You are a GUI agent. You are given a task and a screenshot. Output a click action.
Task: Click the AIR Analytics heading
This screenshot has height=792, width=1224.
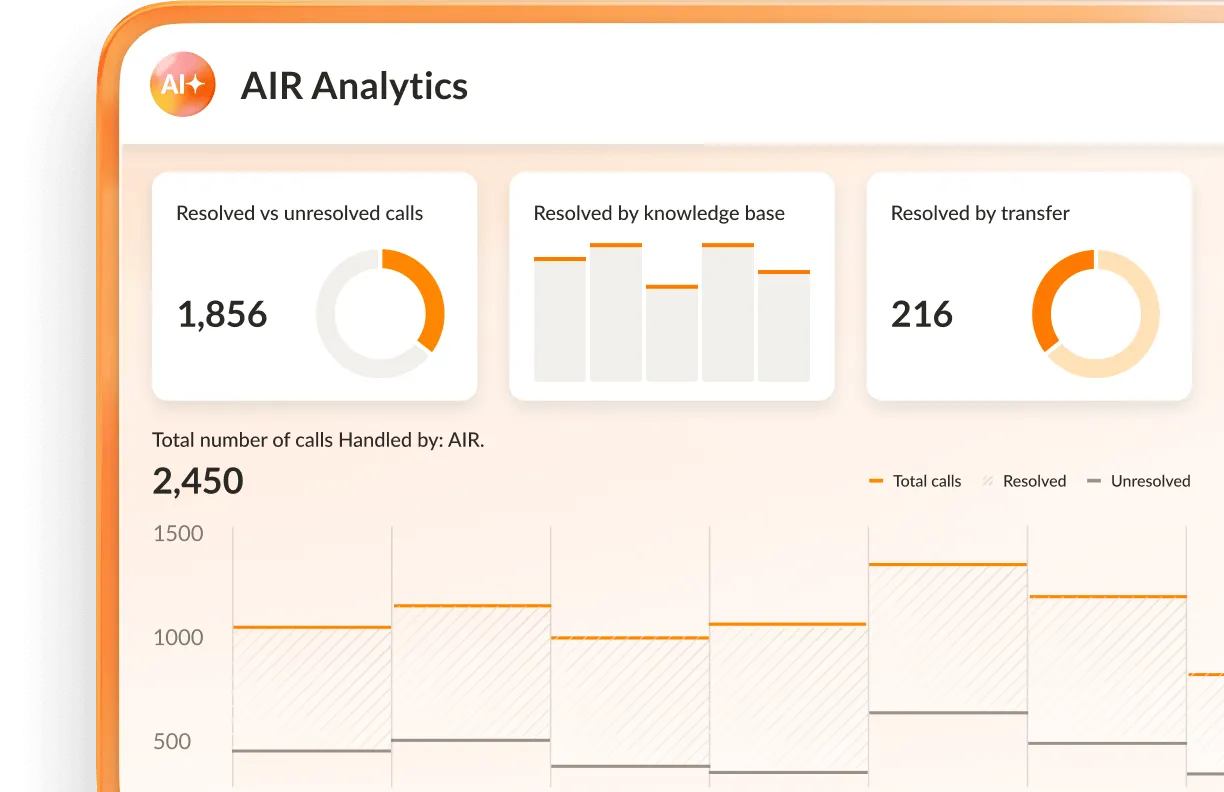click(354, 86)
